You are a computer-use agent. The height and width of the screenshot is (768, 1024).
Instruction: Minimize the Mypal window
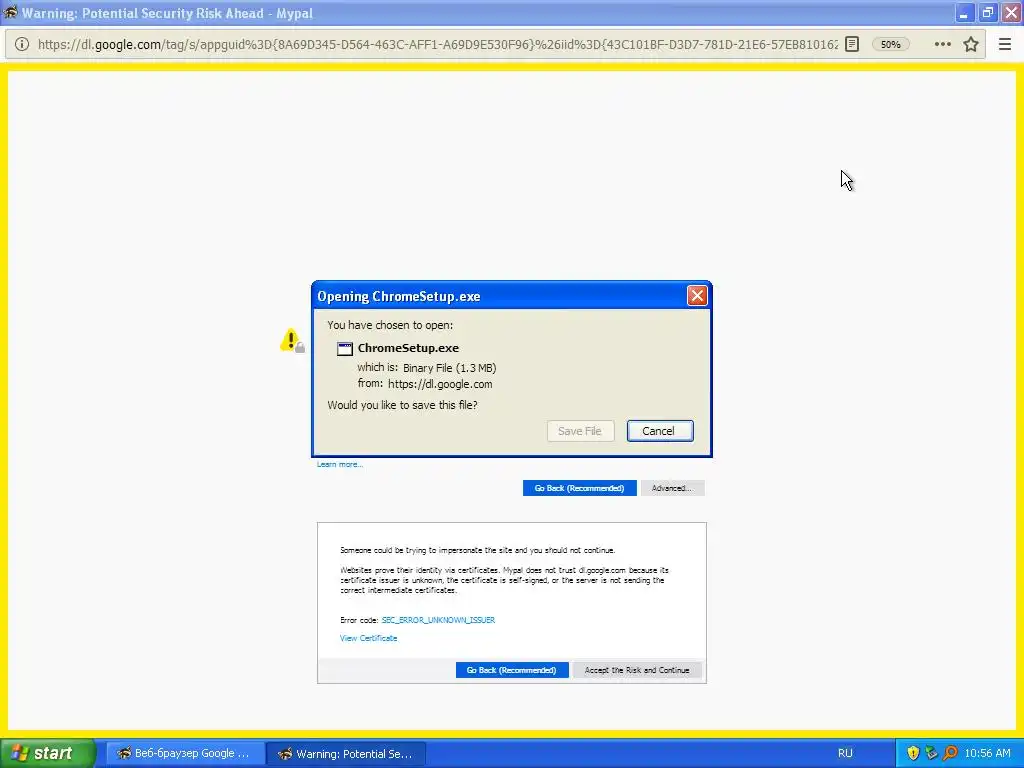click(964, 13)
